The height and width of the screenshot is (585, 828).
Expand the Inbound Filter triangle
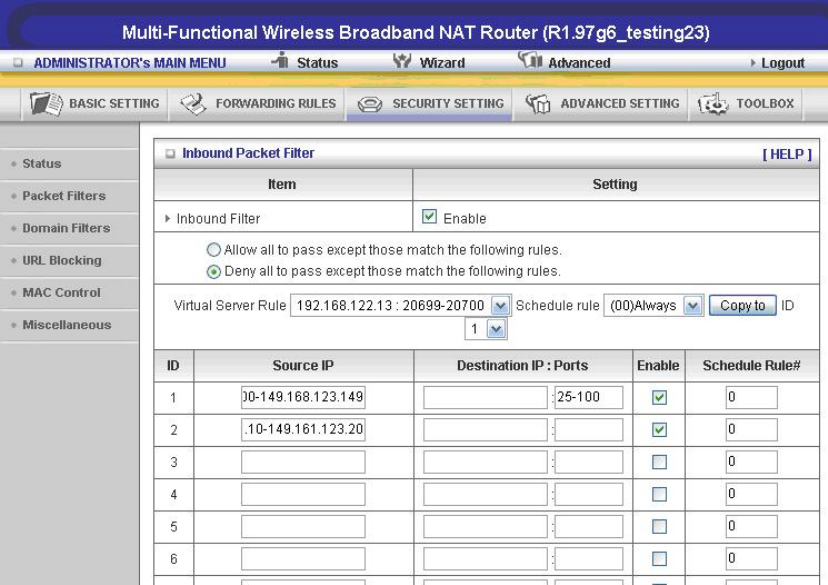[167, 219]
